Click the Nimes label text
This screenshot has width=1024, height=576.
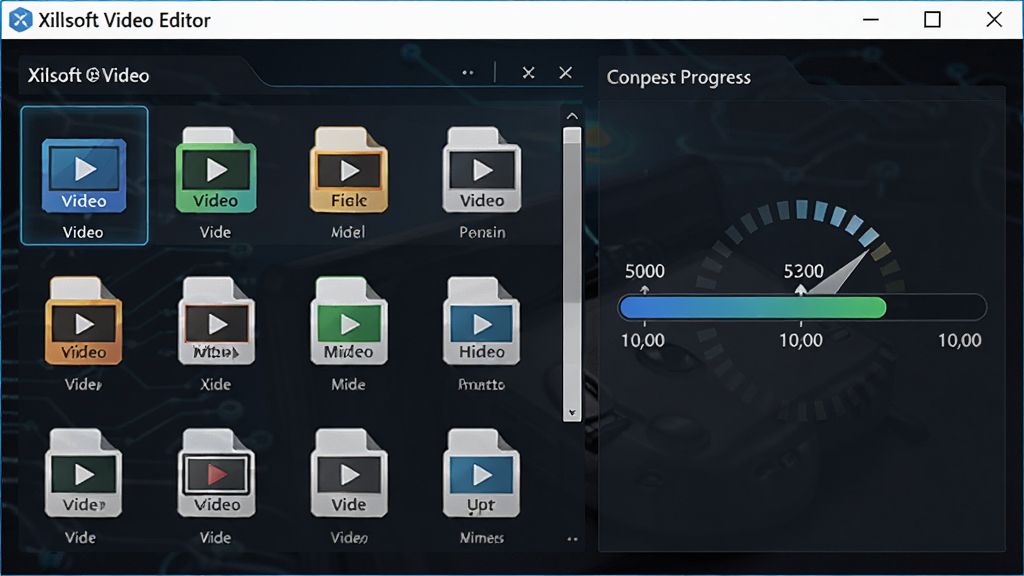[482, 537]
